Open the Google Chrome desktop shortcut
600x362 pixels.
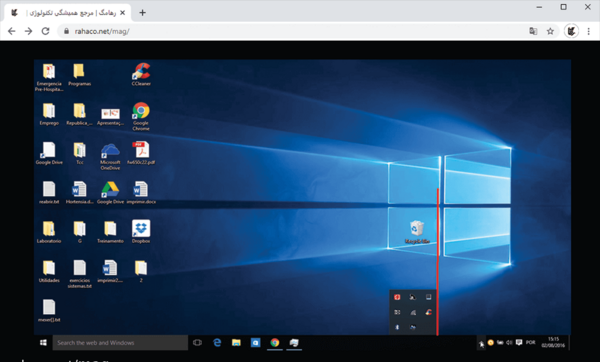(141, 116)
